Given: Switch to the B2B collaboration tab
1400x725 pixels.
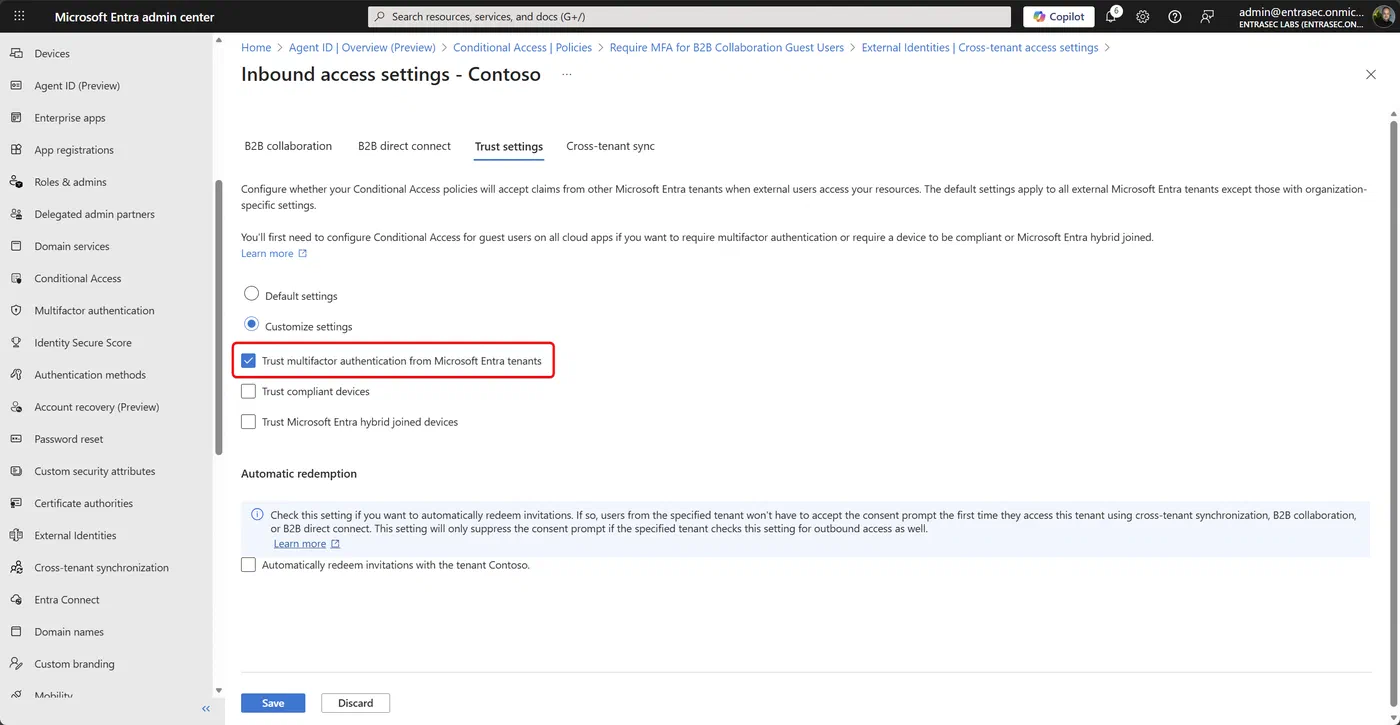Looking at the screenshot, I should click(x=288, y=146).
